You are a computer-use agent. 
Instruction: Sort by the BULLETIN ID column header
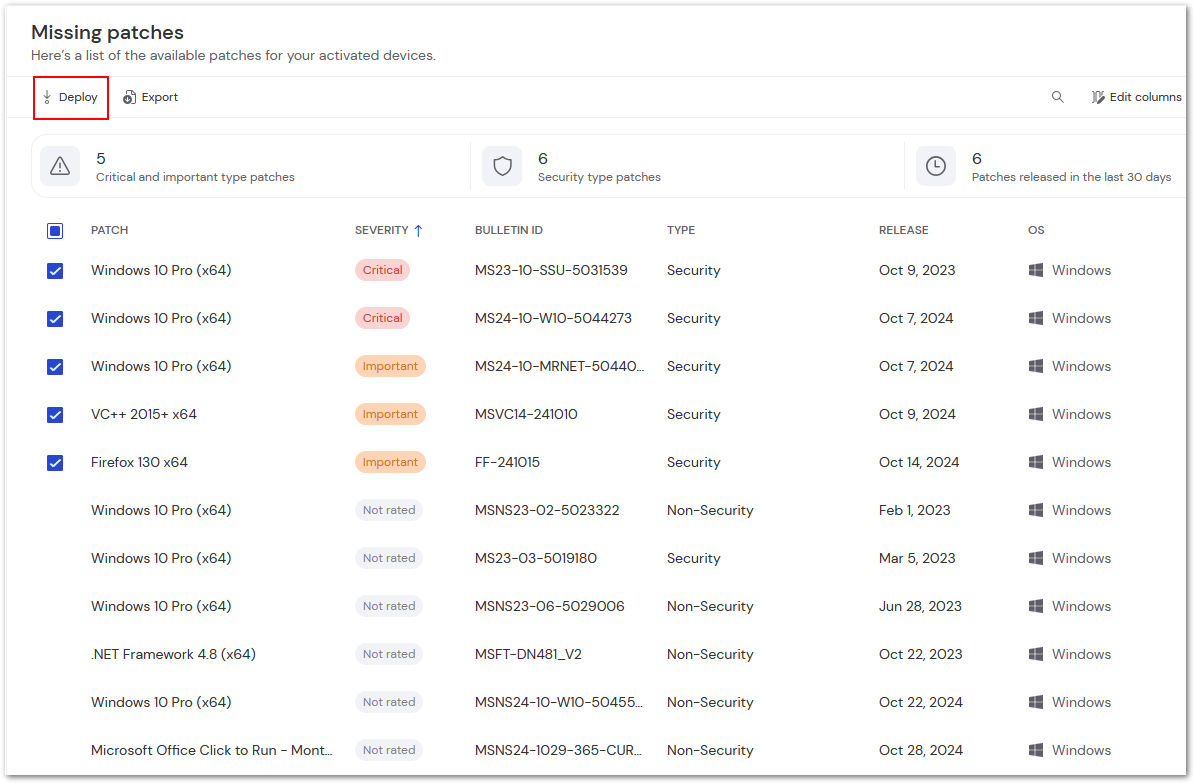click(x=509, y=230)
